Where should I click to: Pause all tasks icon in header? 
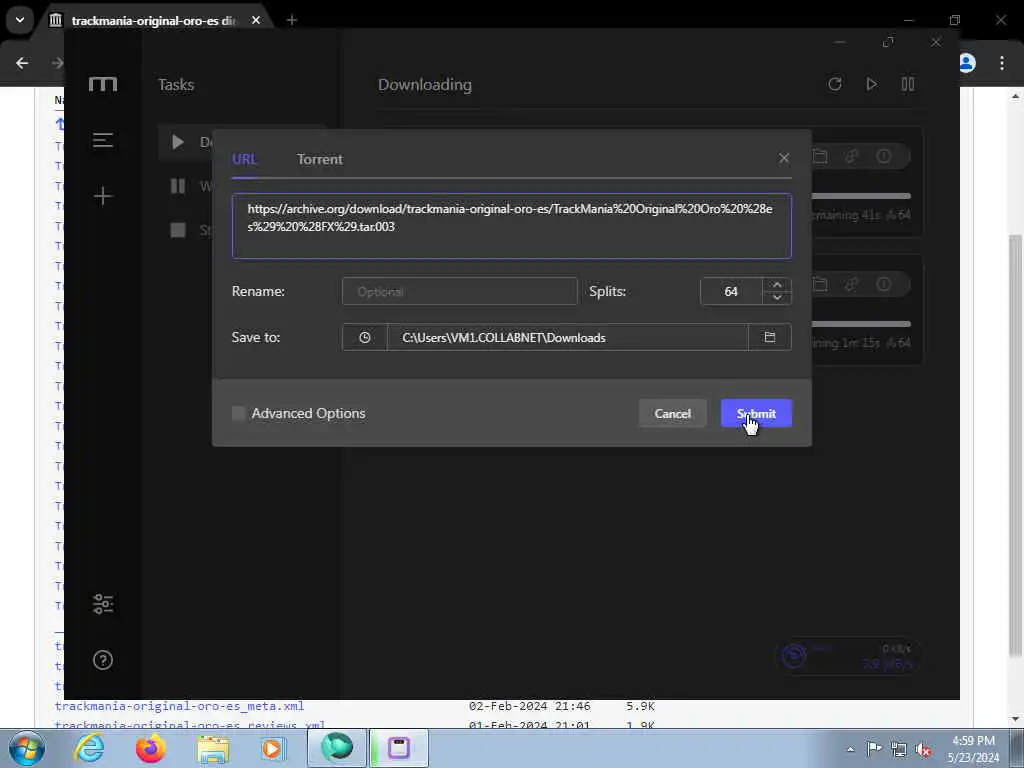click(908, 84)
